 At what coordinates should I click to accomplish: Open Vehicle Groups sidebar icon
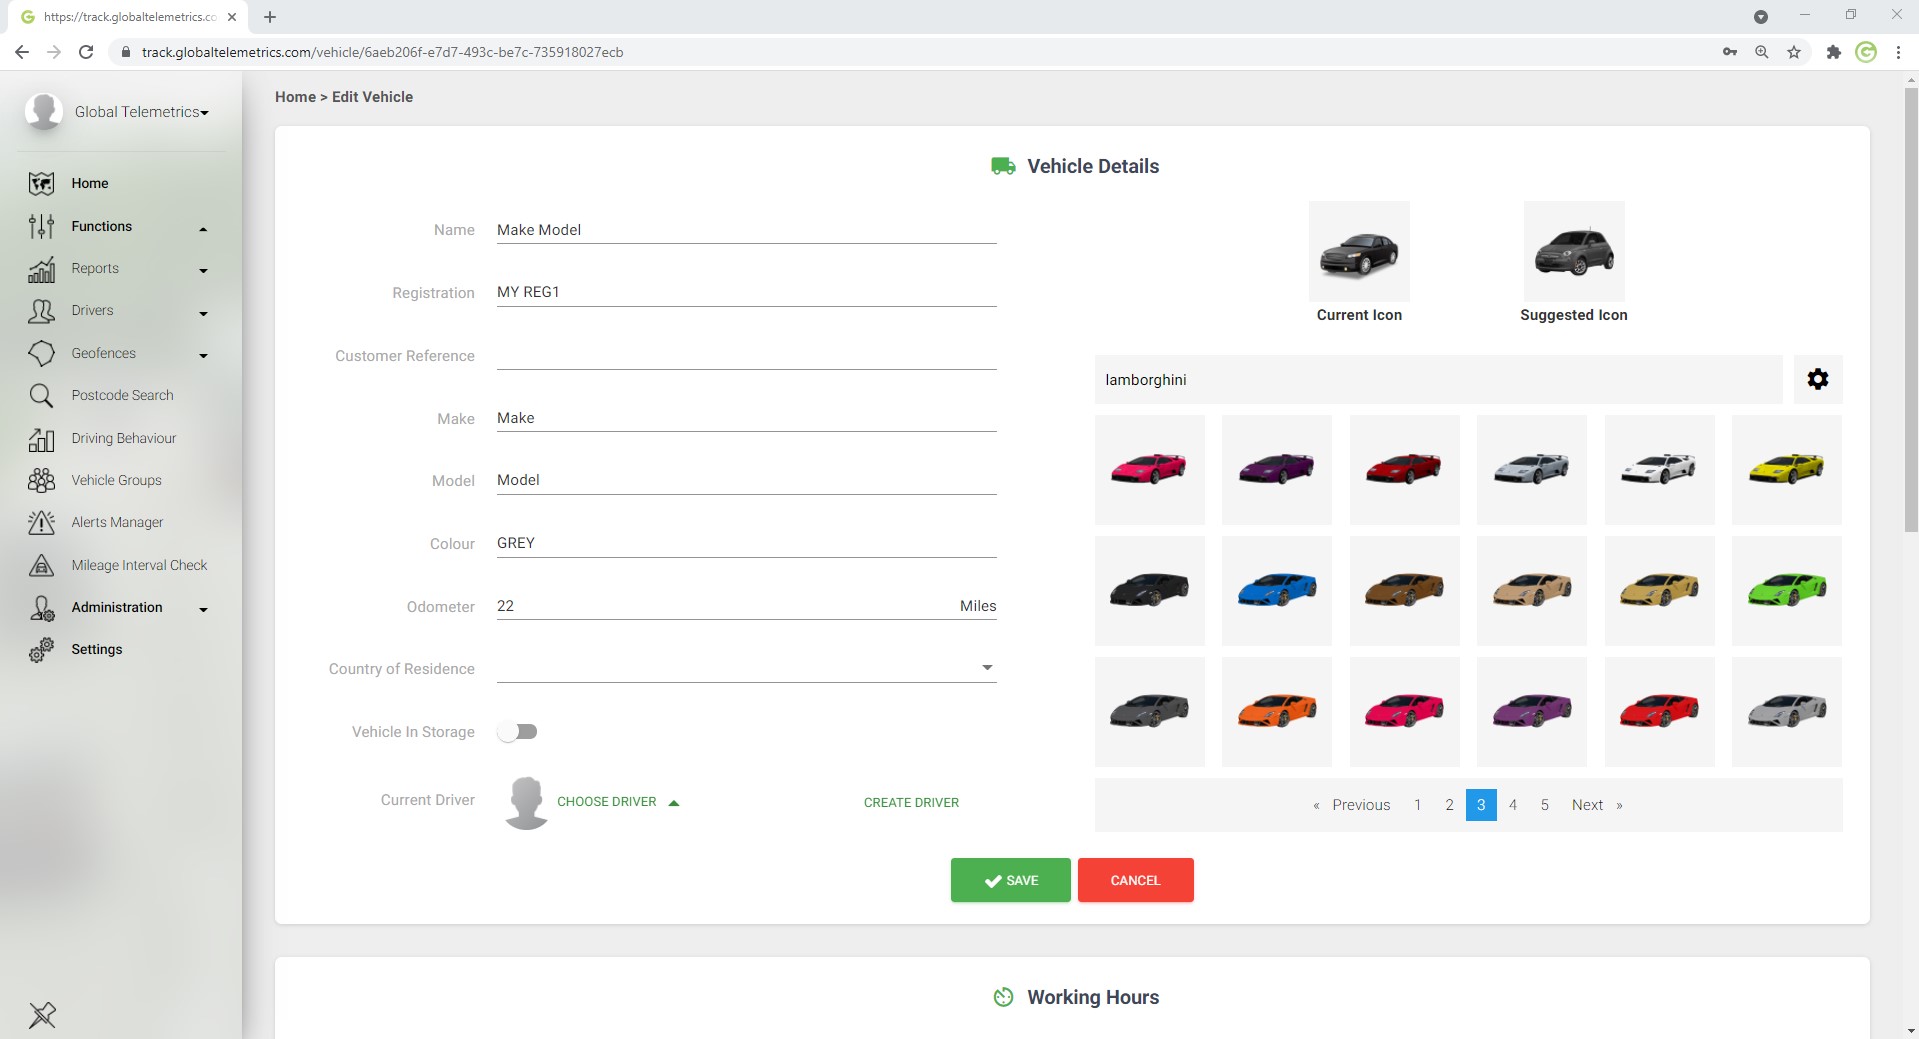(41, 481)
